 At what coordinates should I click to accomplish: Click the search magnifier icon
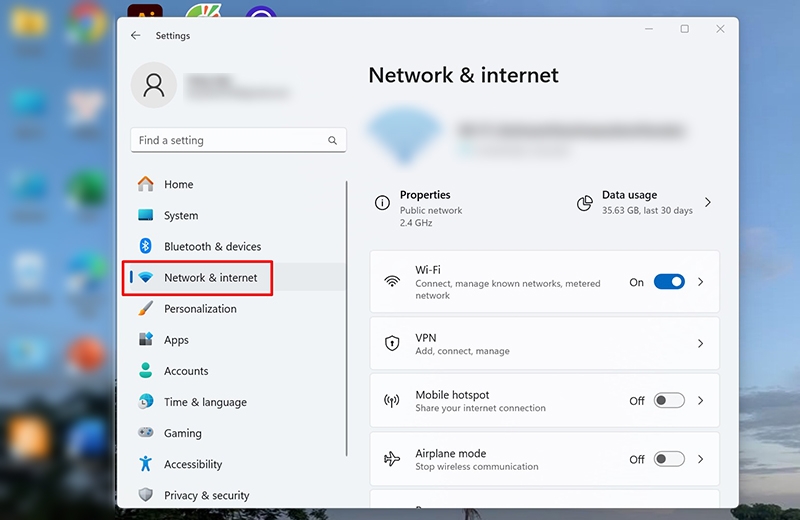[x=332, y=140]
